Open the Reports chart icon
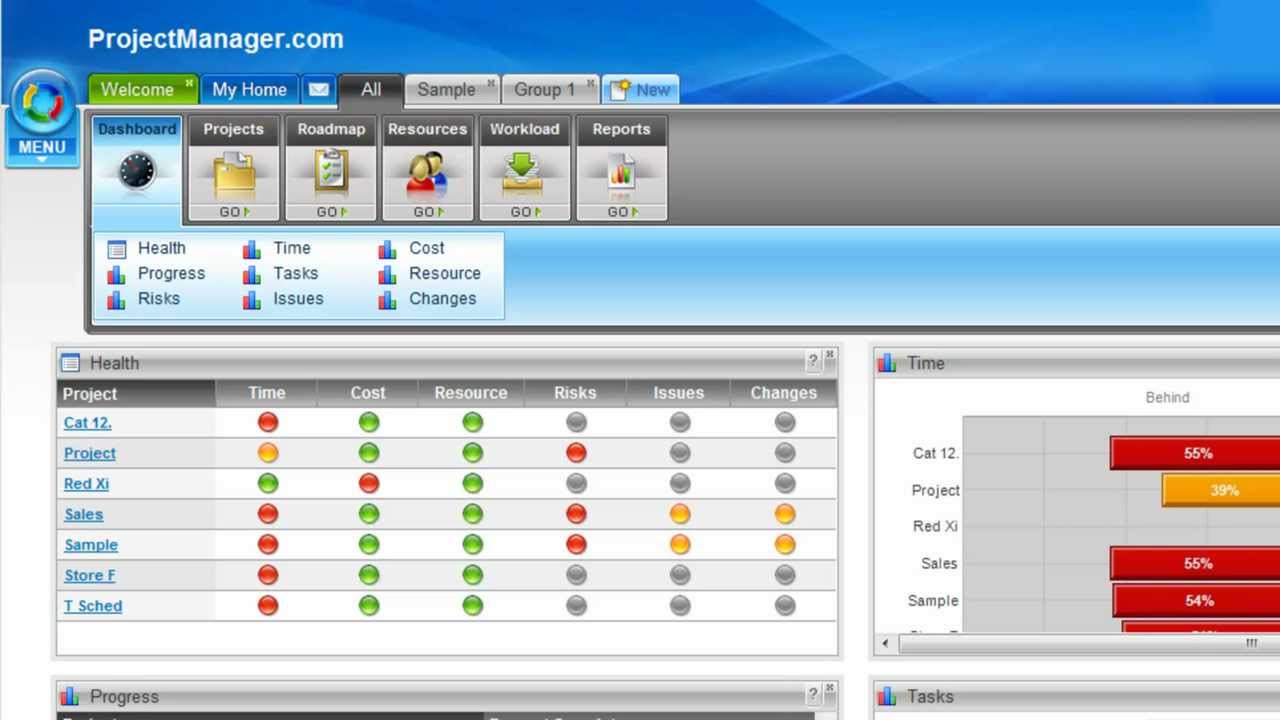This screenshot has width=1280, height=720. pyautogui.click(x=621, y=174)
